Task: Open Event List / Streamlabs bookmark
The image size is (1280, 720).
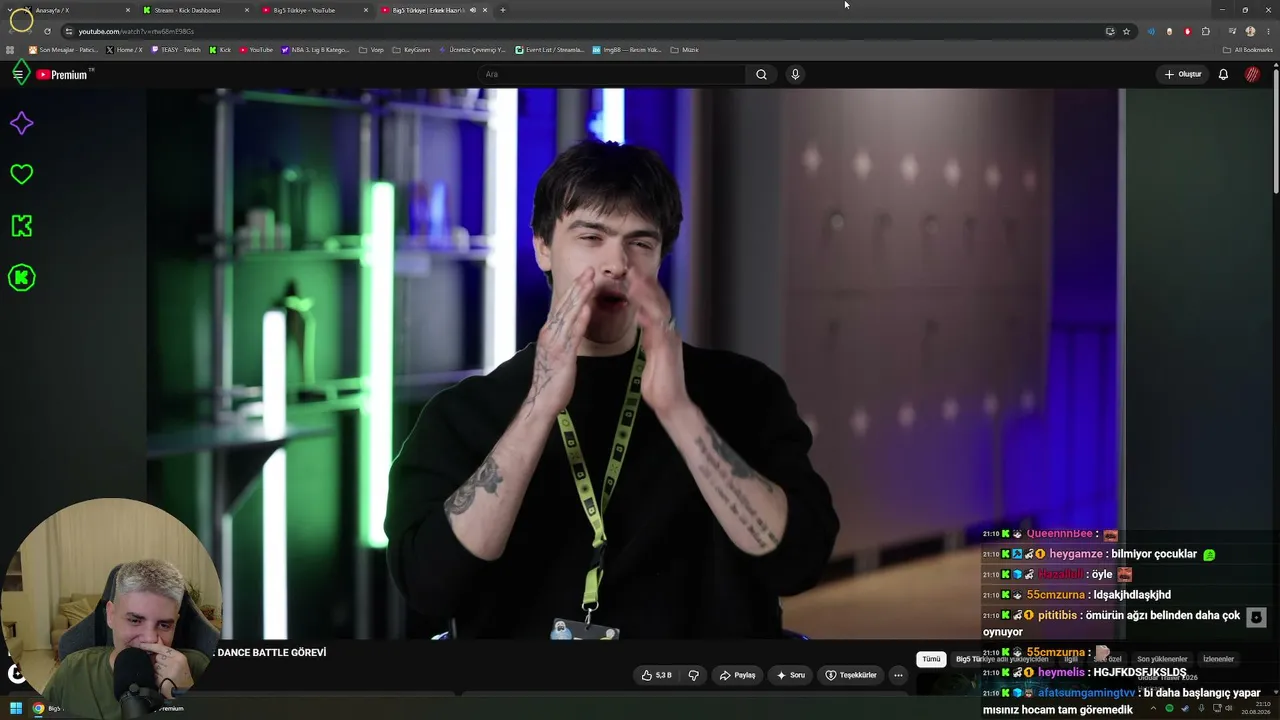Action: pyautogui.click(x=550, y=50)
